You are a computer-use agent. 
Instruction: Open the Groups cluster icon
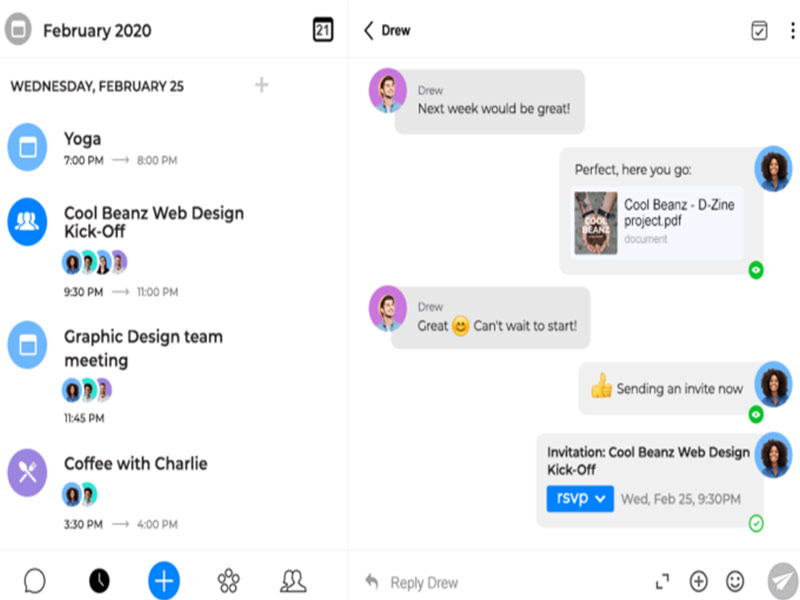228,580
